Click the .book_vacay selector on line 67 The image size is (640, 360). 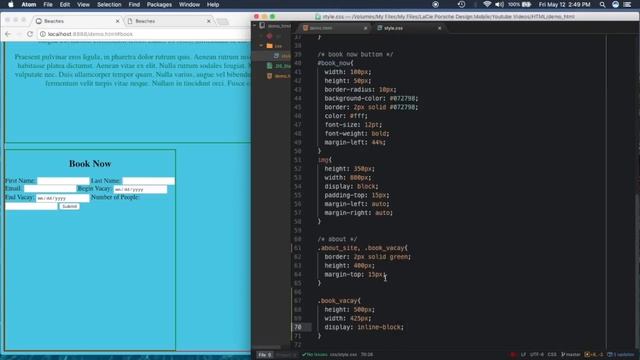pyautogui.click(x=339, y=301)
